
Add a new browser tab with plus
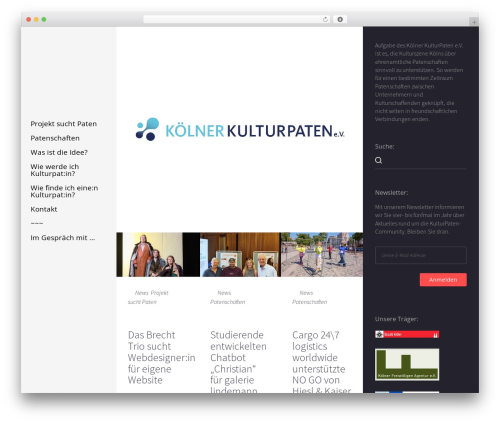pyautogui.click(x=474, y=22)
